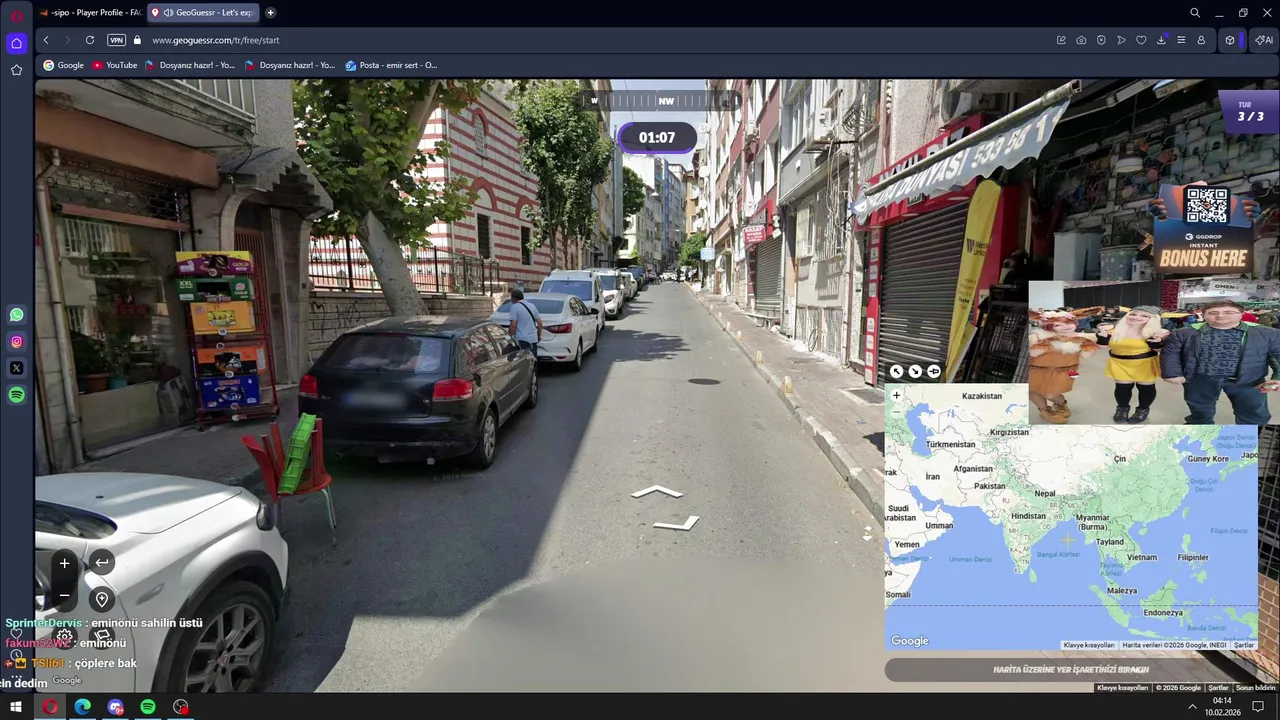Open the YouTube bookmark
The height and width of the screenshot is (720, 1280).
[x=114, y=65]
